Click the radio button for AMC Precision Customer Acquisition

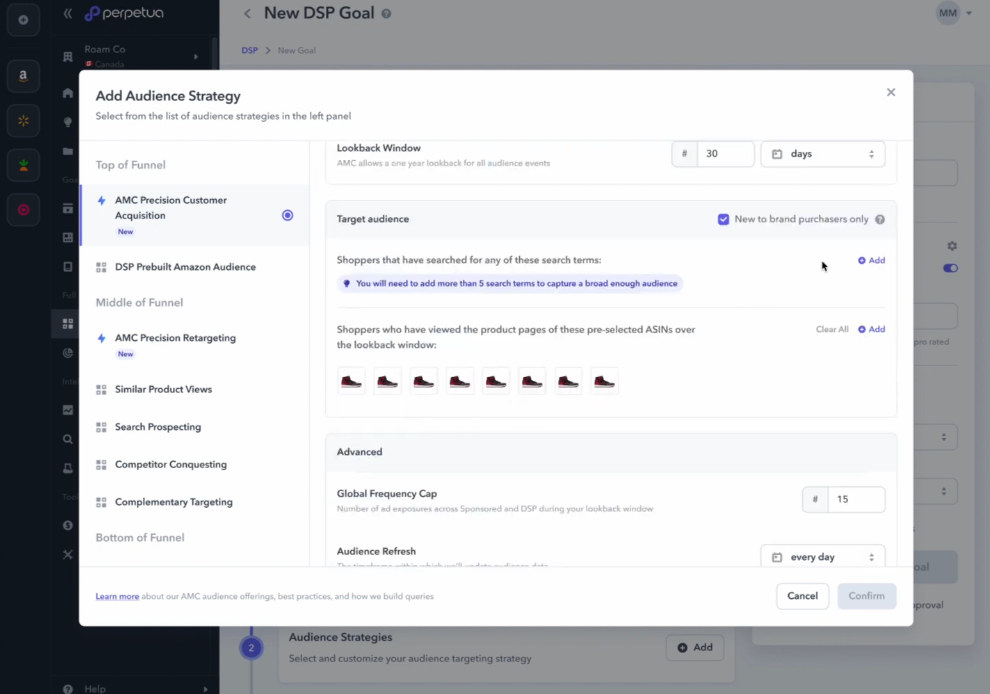coord(287,215)
